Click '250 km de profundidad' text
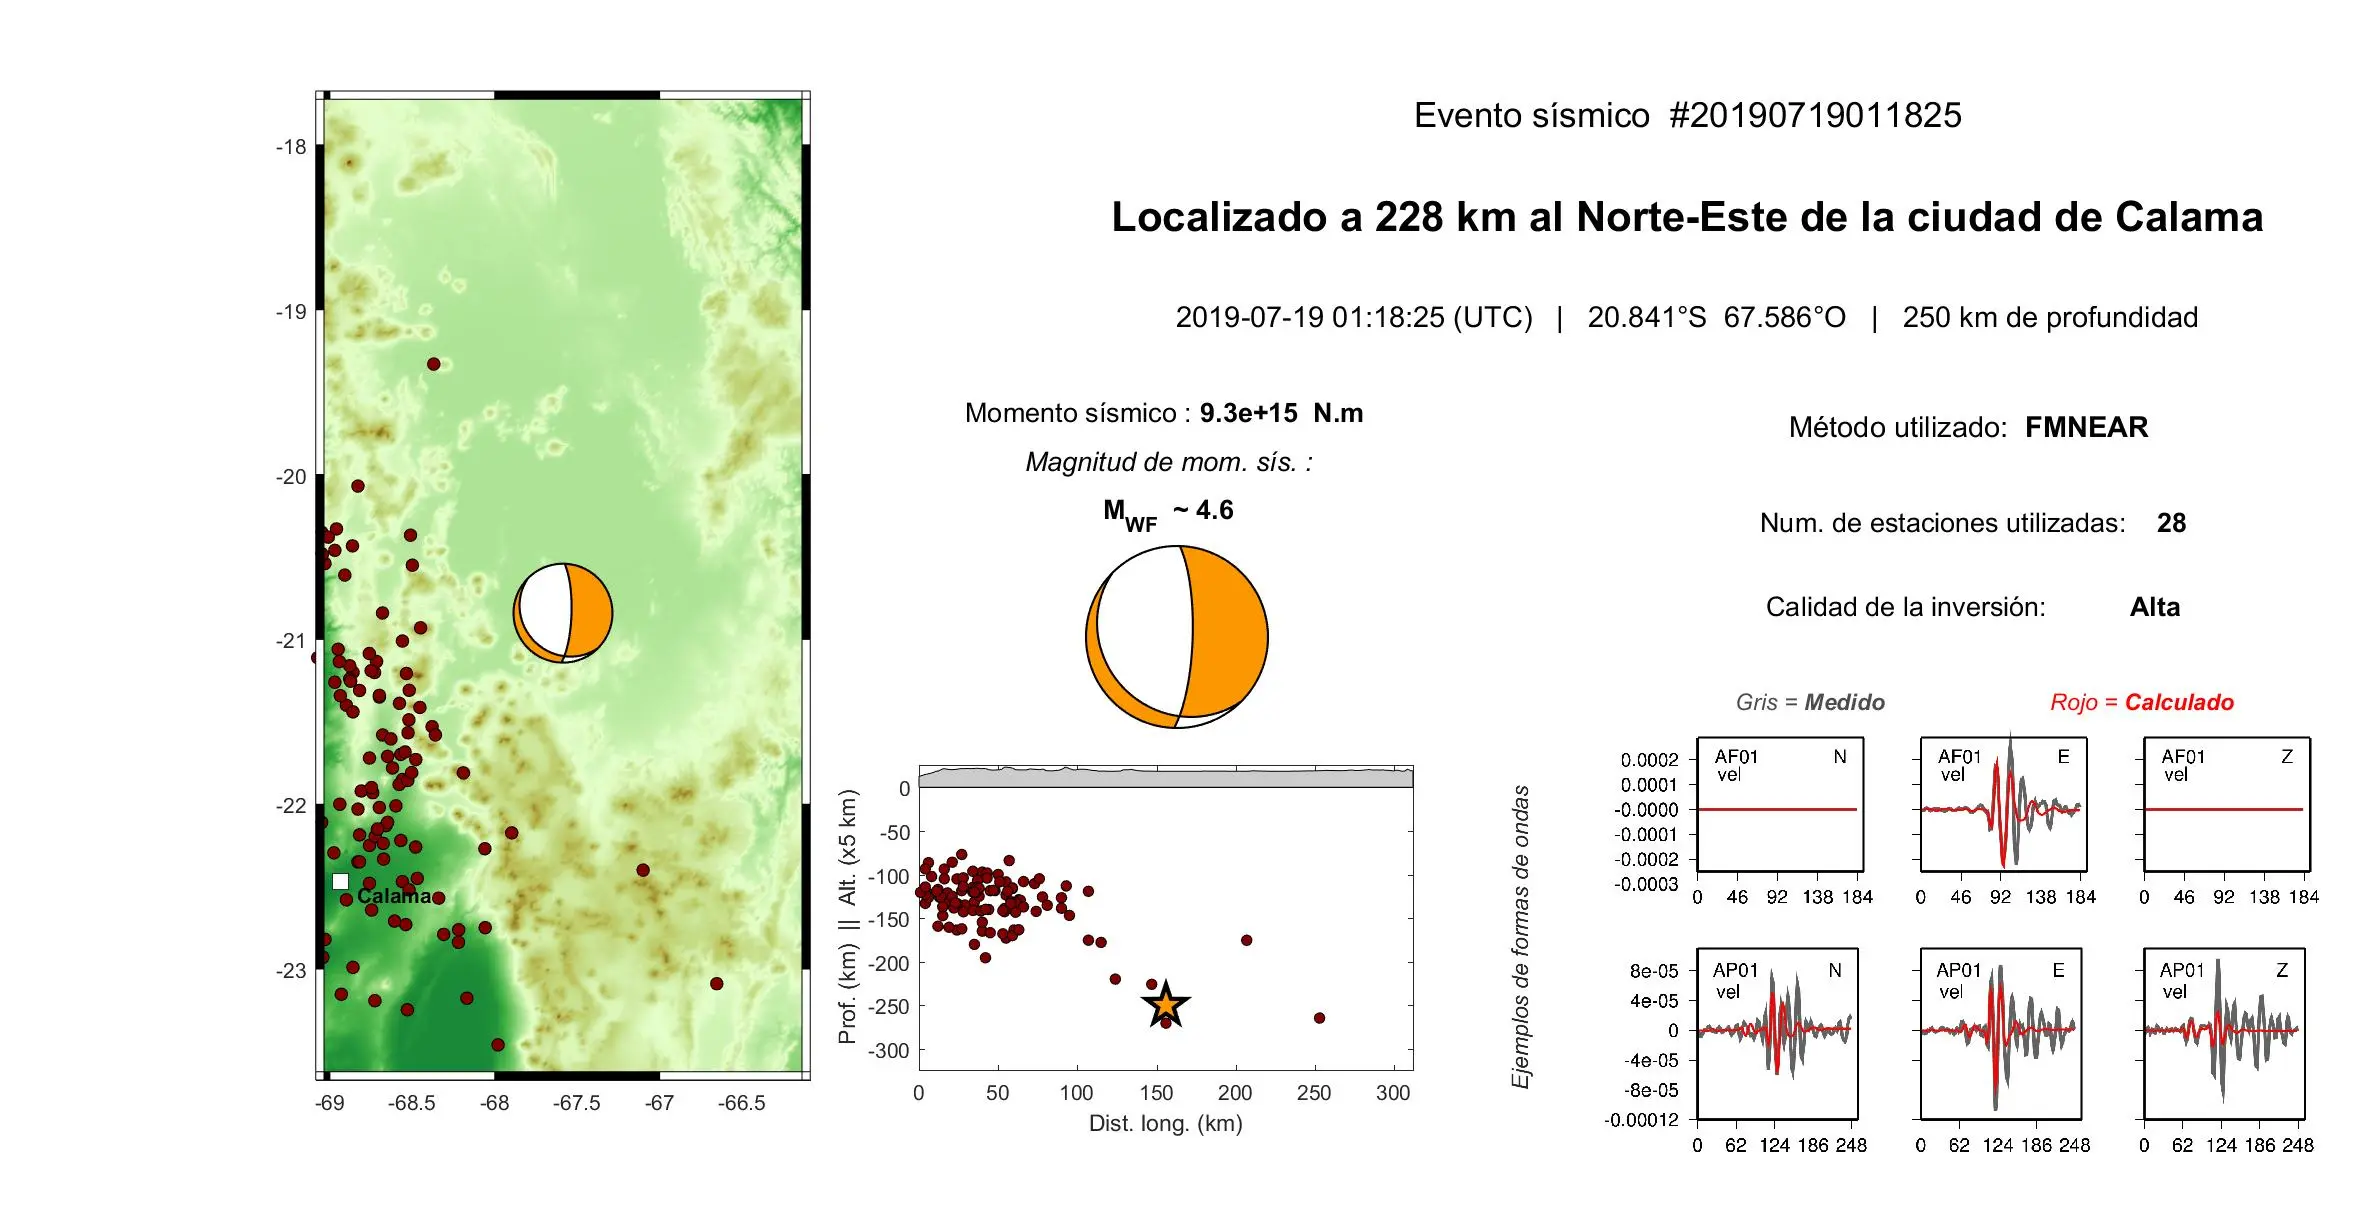The height and width of the screenshot is (1212, 2378). click(x=2050, y=318)
